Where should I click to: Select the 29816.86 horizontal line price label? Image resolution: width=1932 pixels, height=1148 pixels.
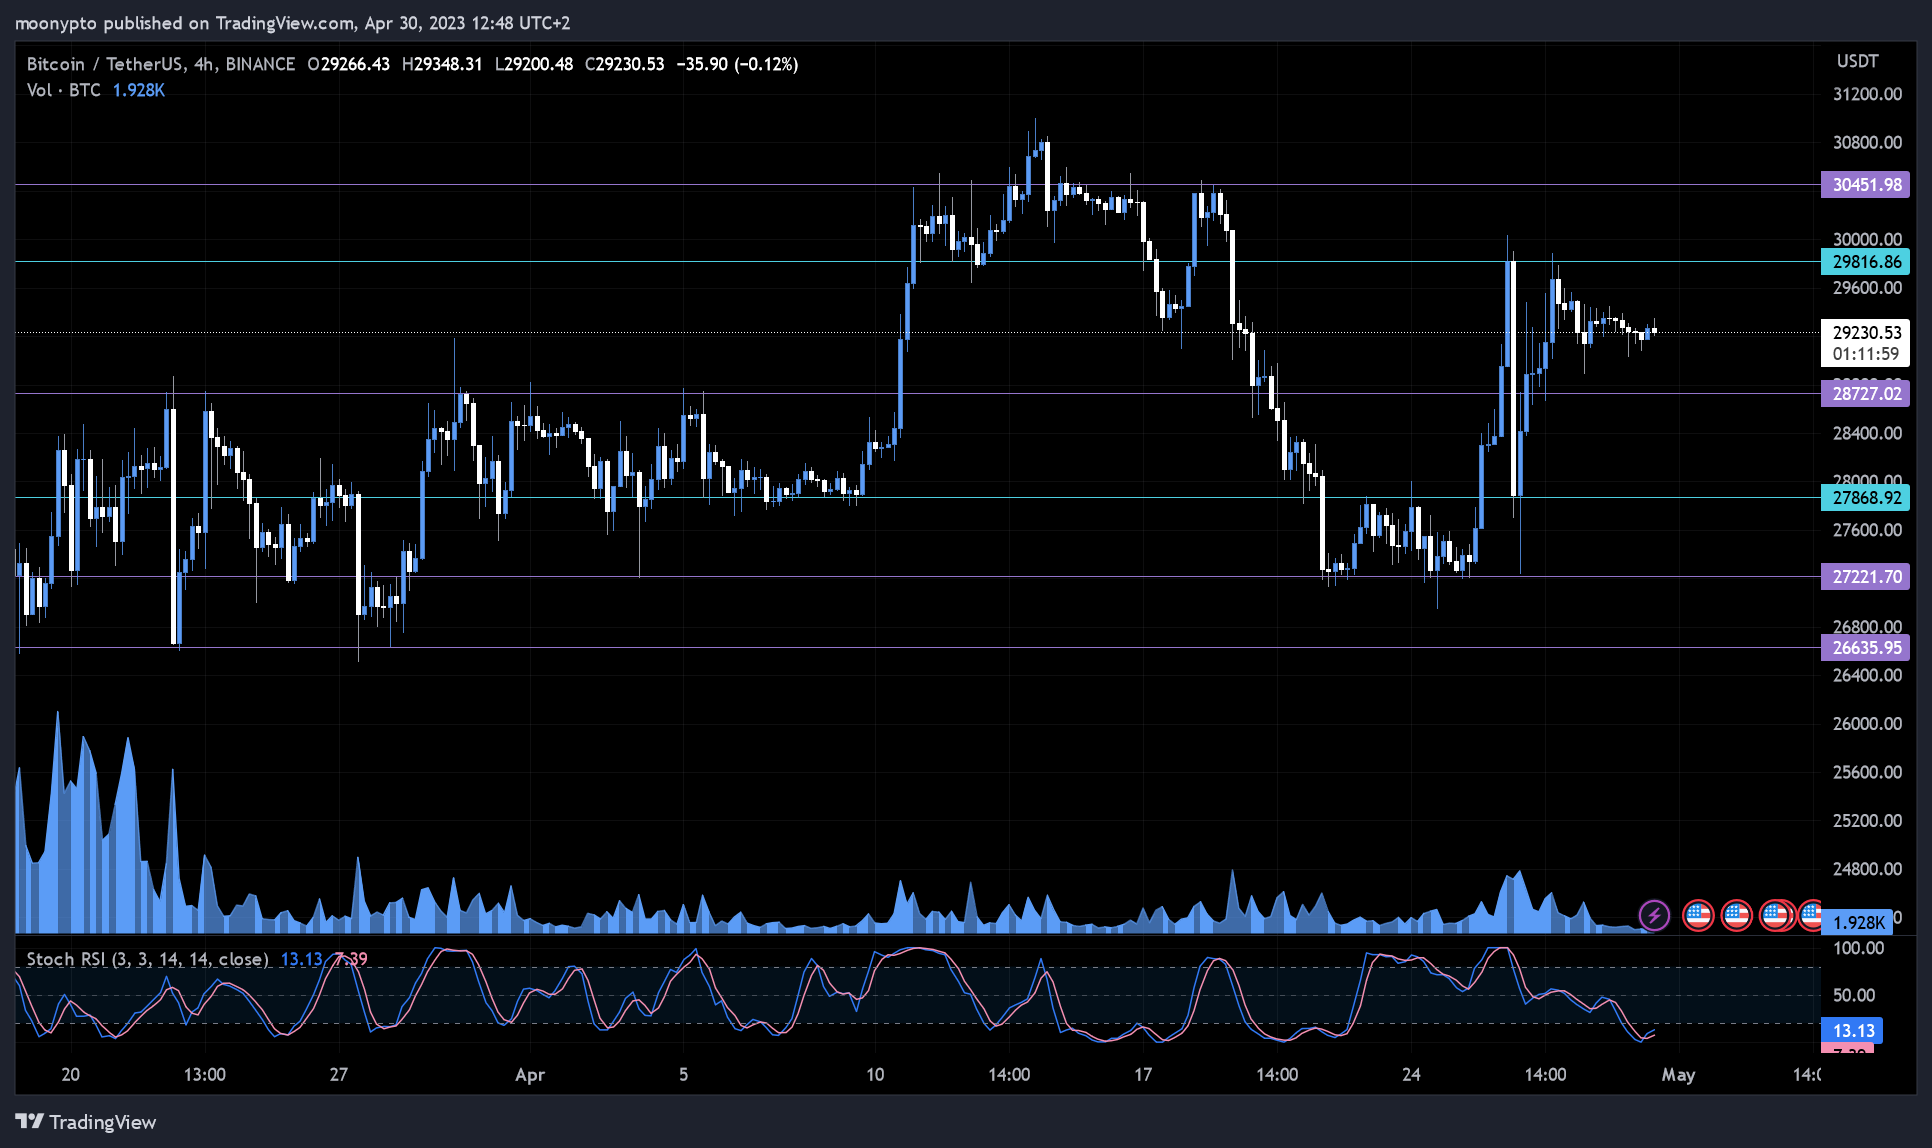(1865, 262)
